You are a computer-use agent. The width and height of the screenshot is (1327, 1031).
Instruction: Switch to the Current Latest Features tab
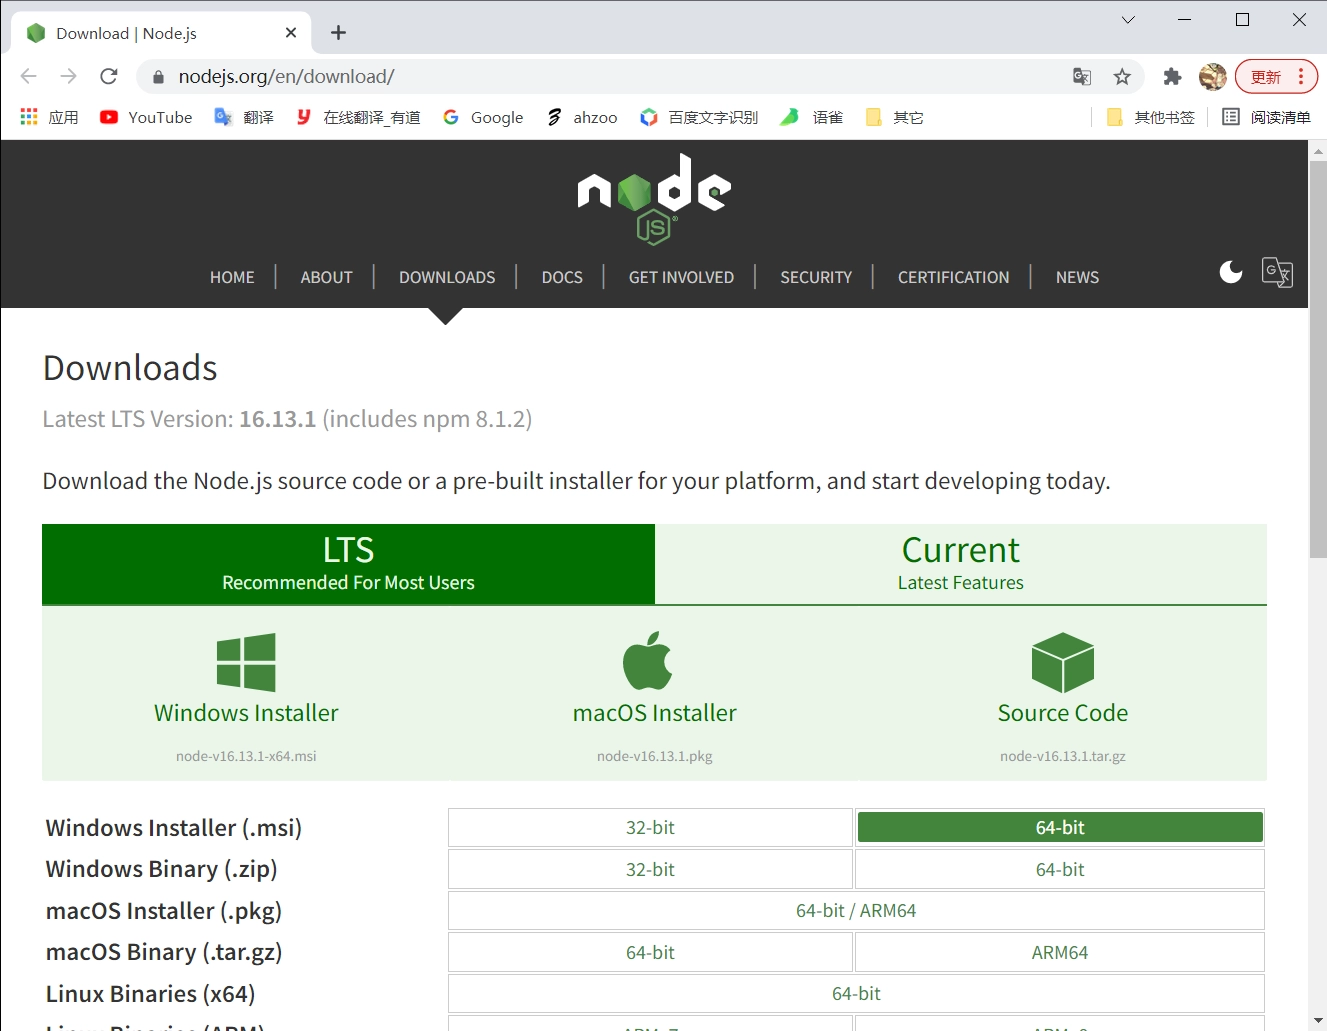tap(960, 564)
